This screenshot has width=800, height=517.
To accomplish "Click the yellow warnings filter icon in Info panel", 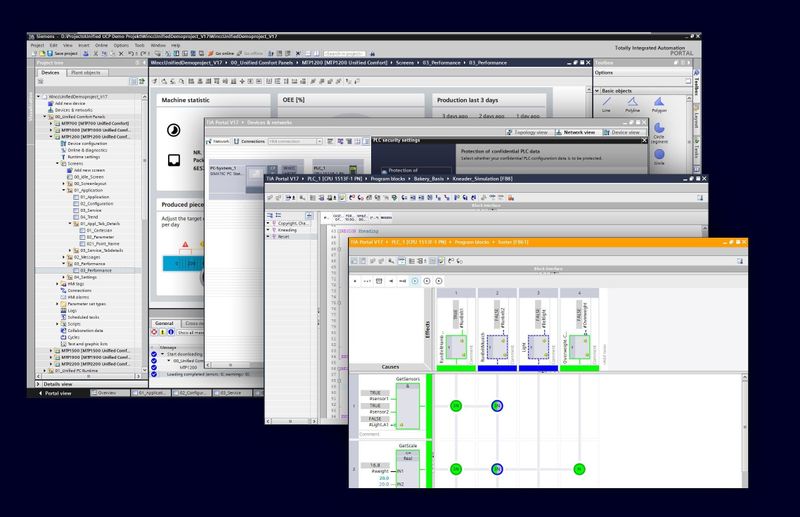I will 163,332.
